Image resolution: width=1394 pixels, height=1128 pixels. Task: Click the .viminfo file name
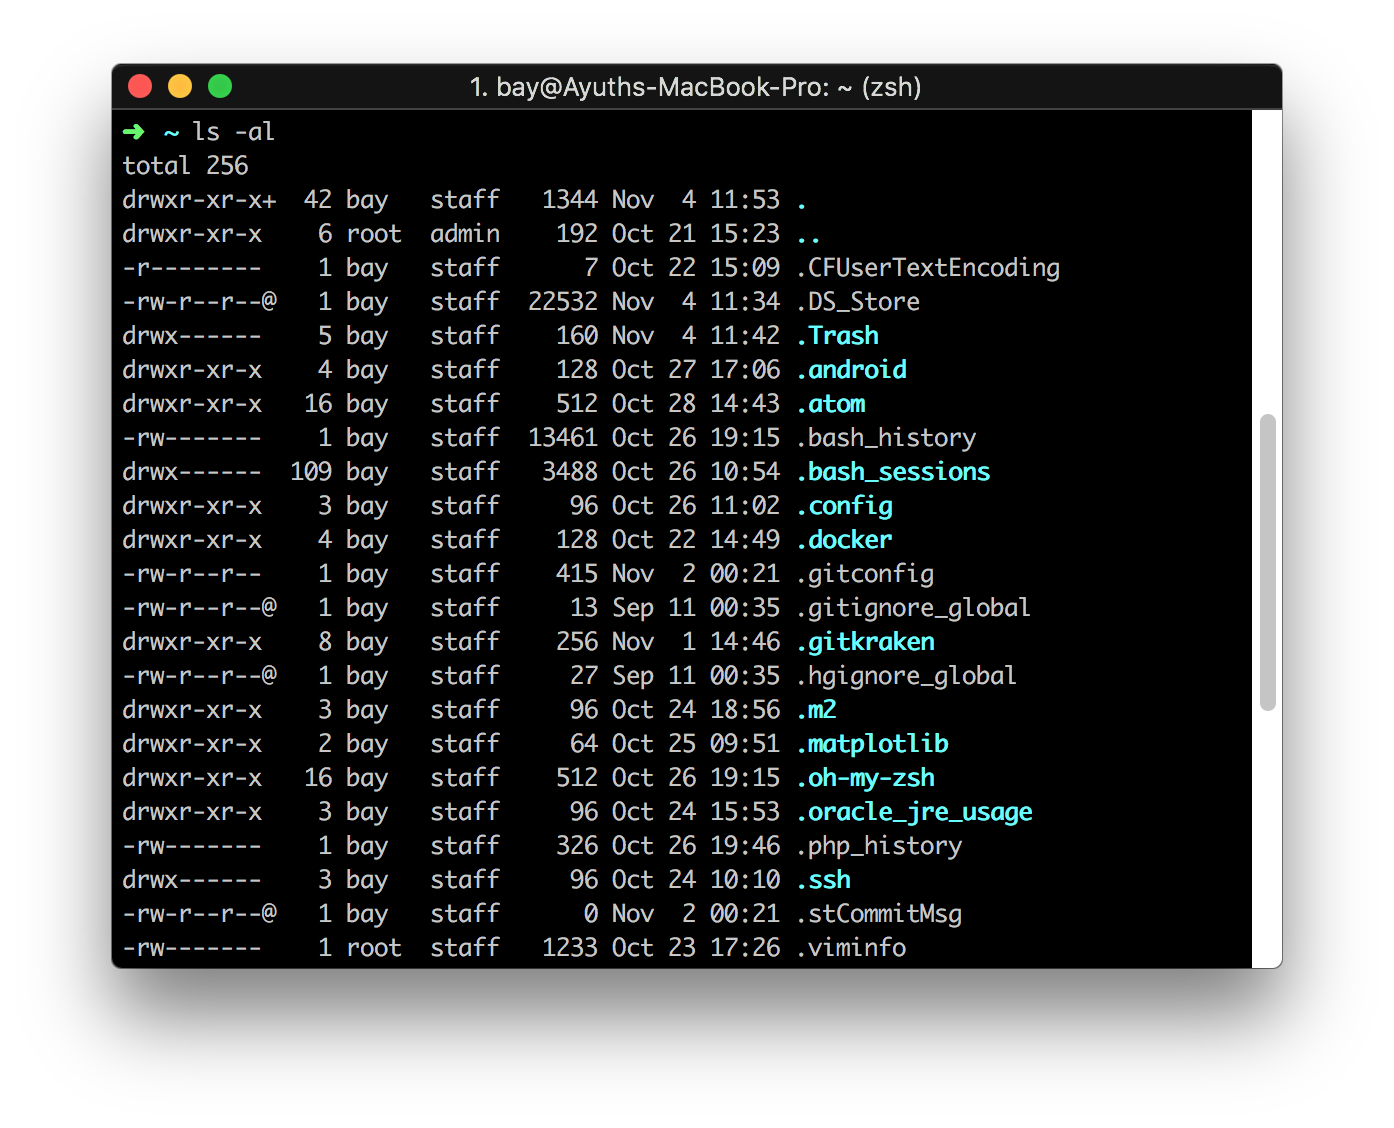coord(852,948)
